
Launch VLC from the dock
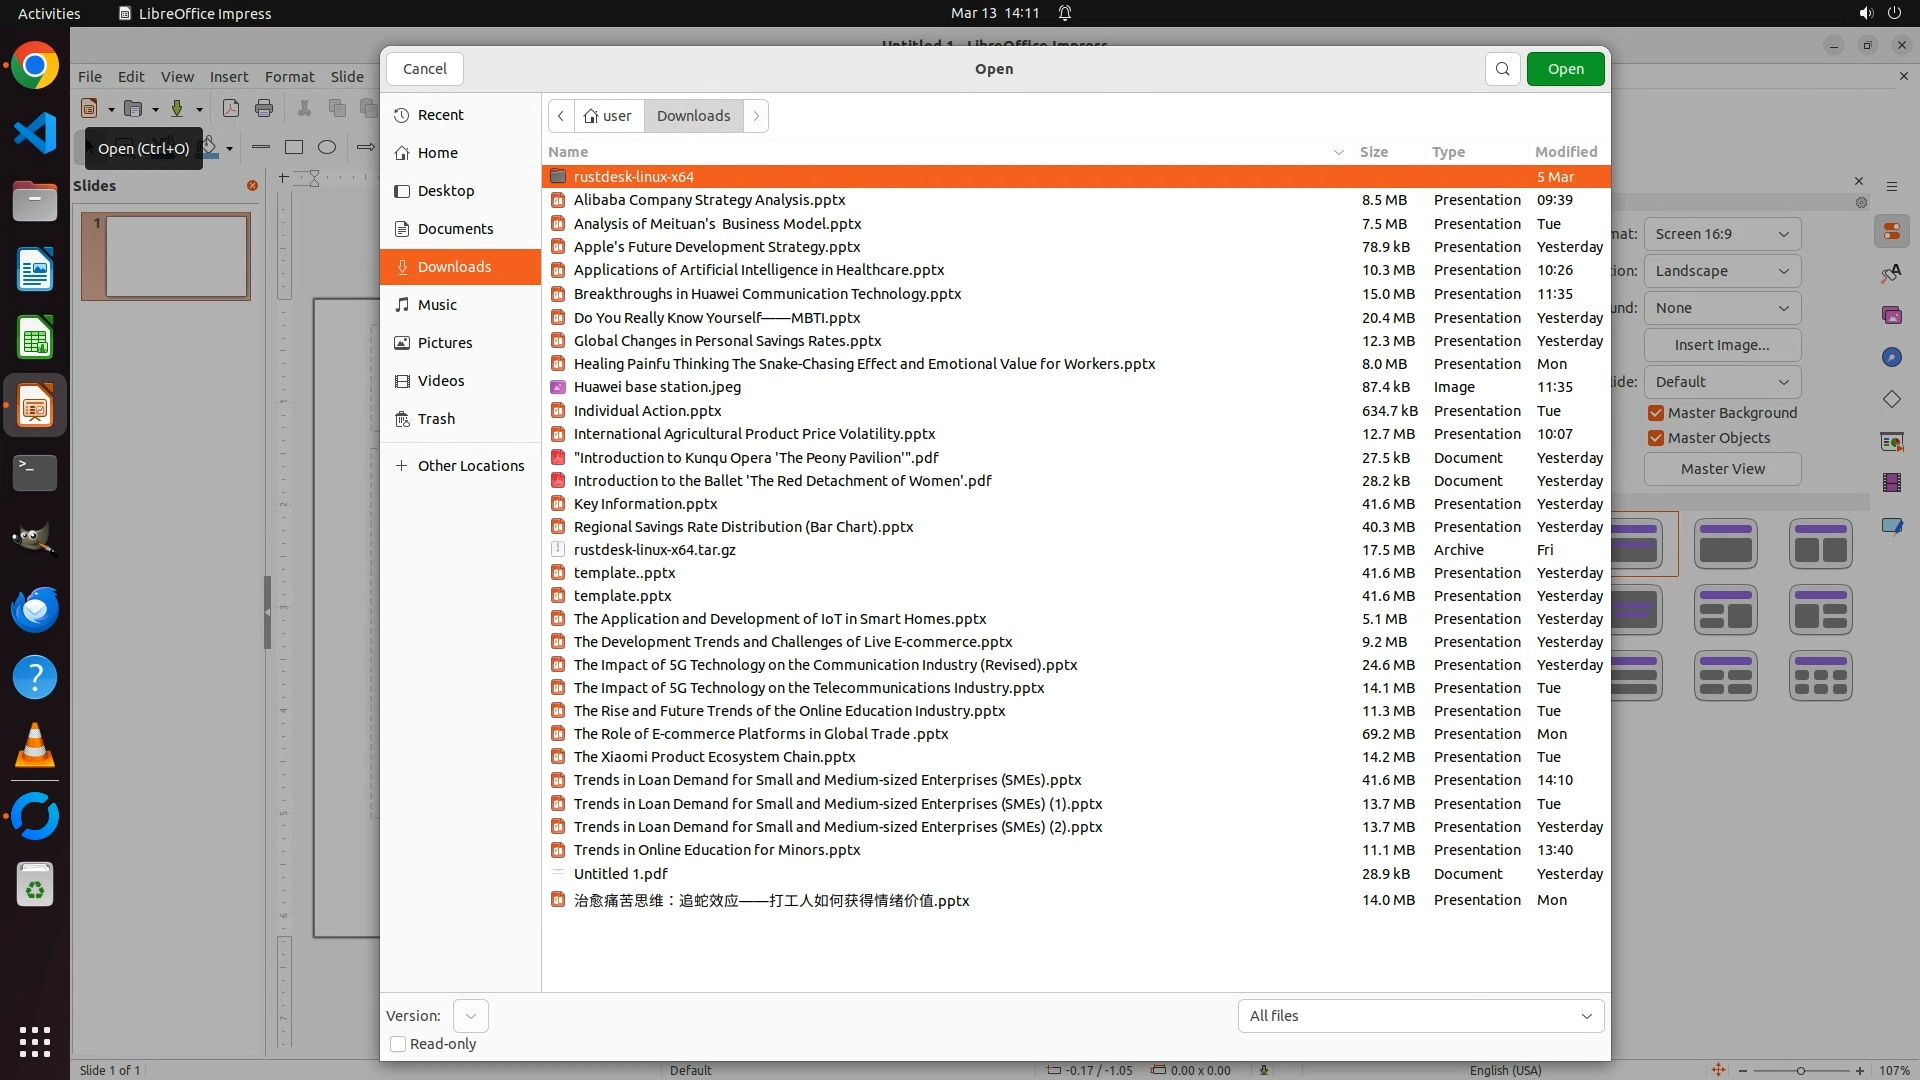(x=35, y=747)
